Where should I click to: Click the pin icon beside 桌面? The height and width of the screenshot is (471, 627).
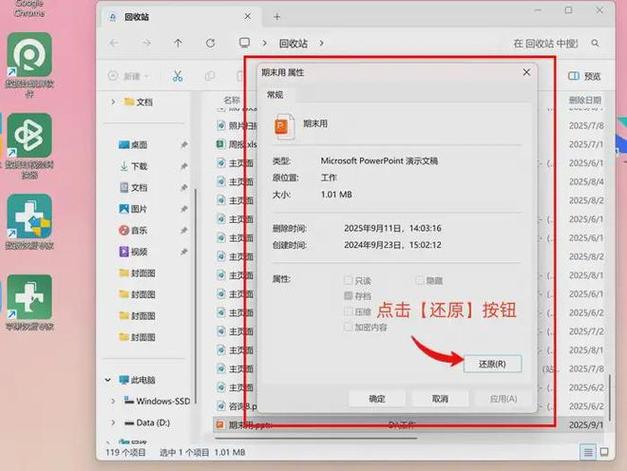(x=184, y=145)
